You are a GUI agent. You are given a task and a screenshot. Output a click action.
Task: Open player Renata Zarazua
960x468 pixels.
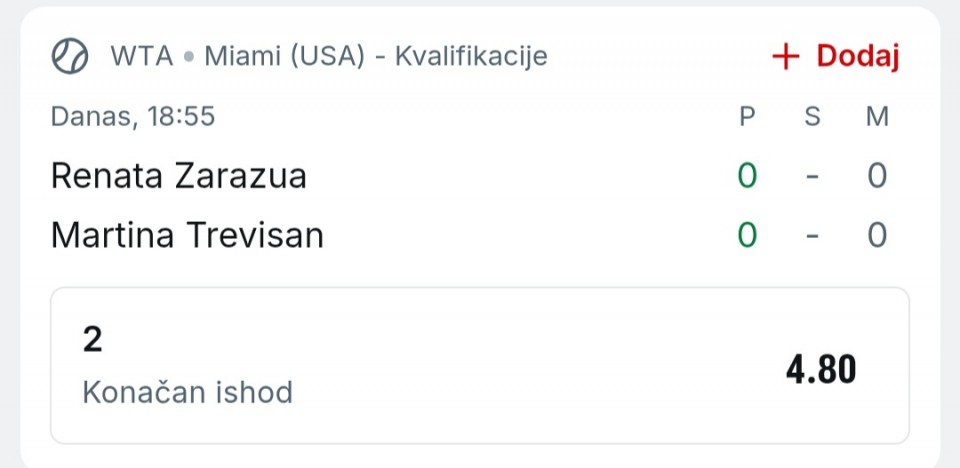coord(179,176)
